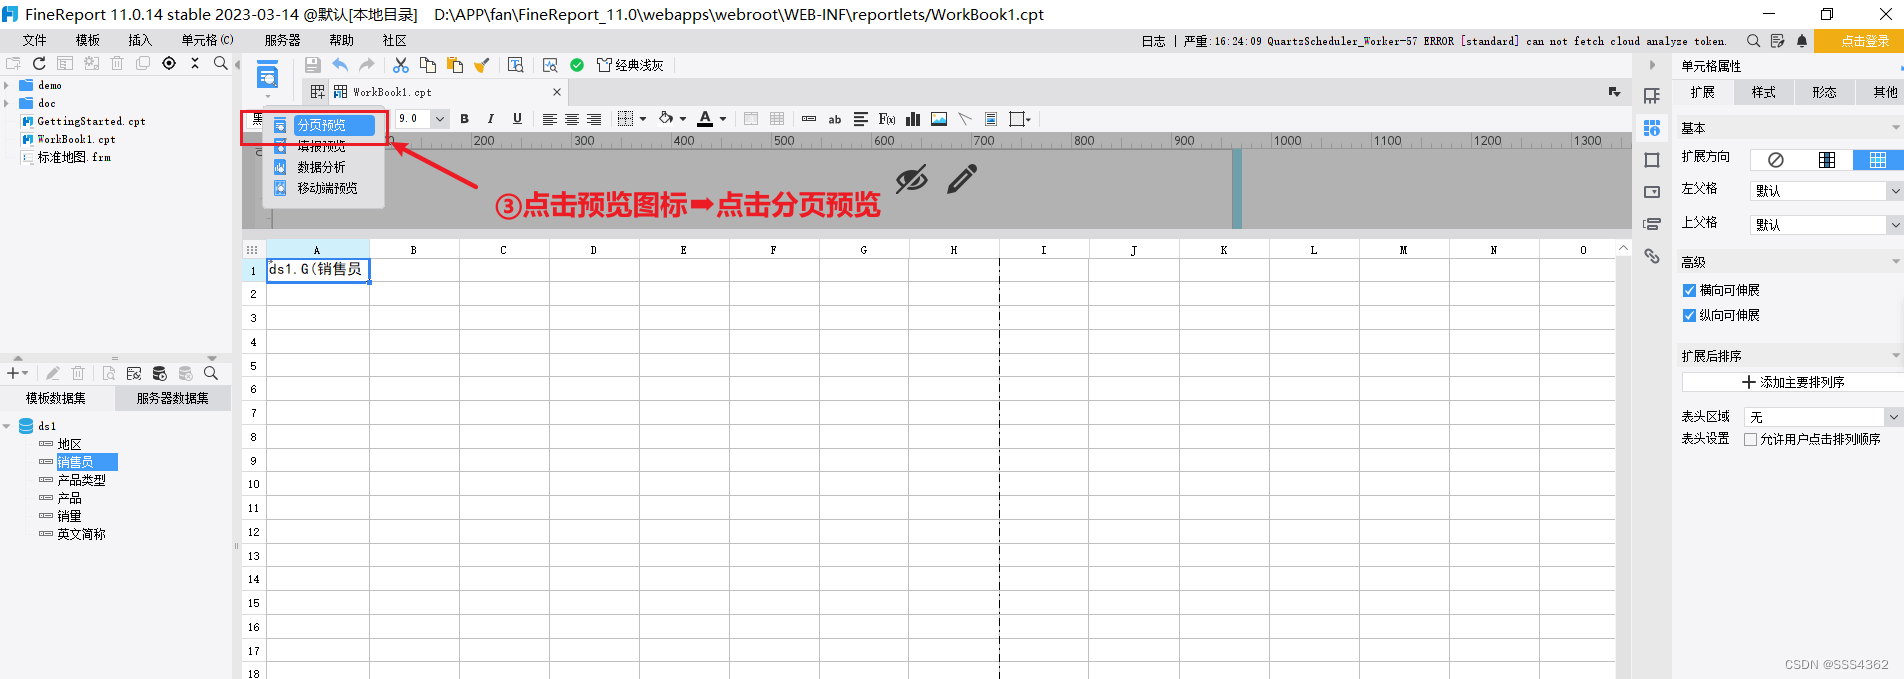Open the 服务器 menu
The height and width of the screenshot is (679, 1904).
283,40
